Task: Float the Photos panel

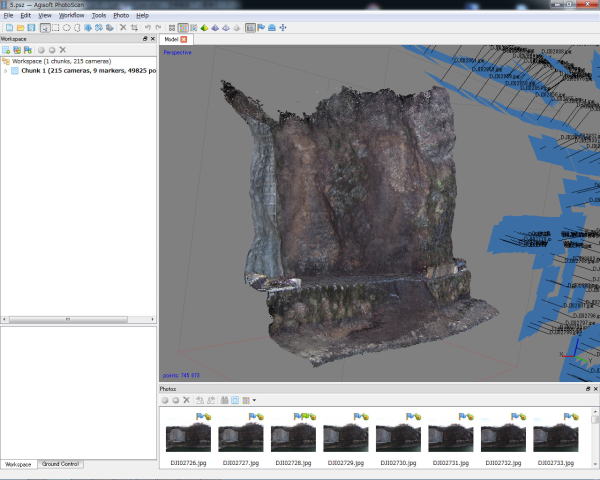Action: [588, 389]
